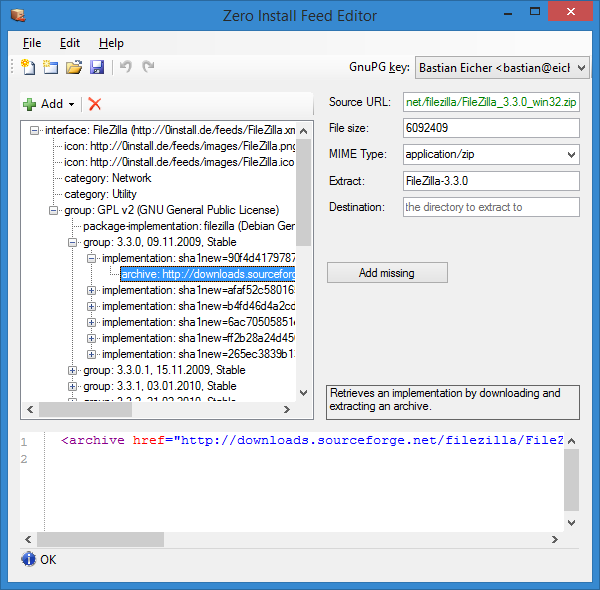
Task: Open the Add dropdown arrow
Action: 71,104
